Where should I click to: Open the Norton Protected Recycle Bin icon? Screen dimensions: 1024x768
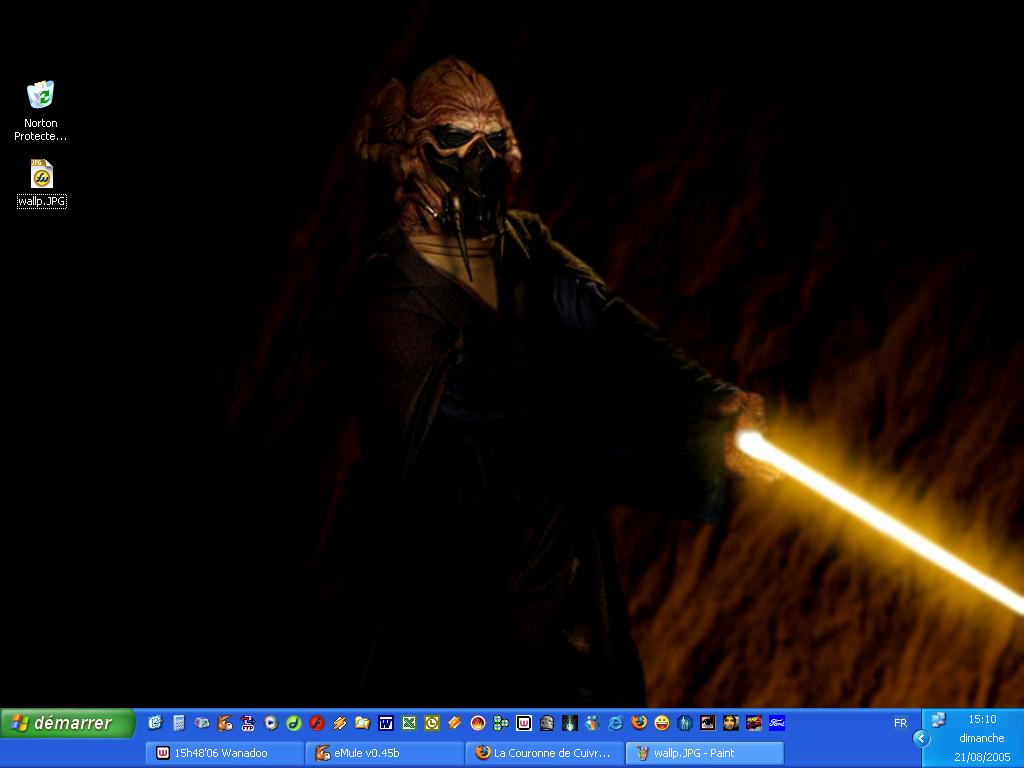pyautogui.click(x=40, y=111)
